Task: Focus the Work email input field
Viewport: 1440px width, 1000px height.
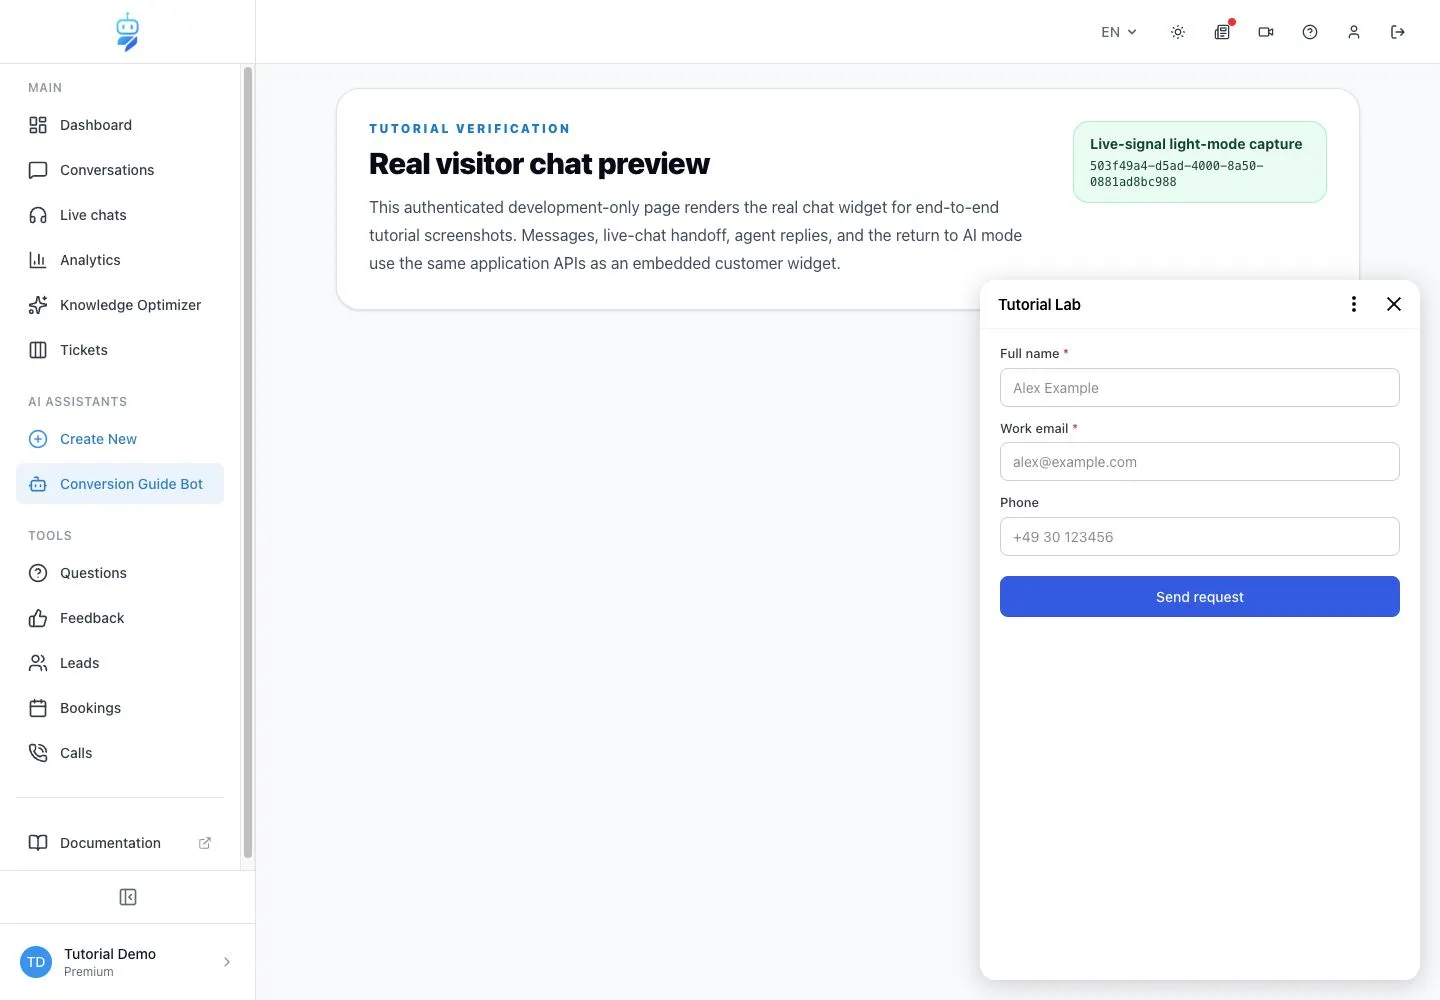Action: 1200,462
